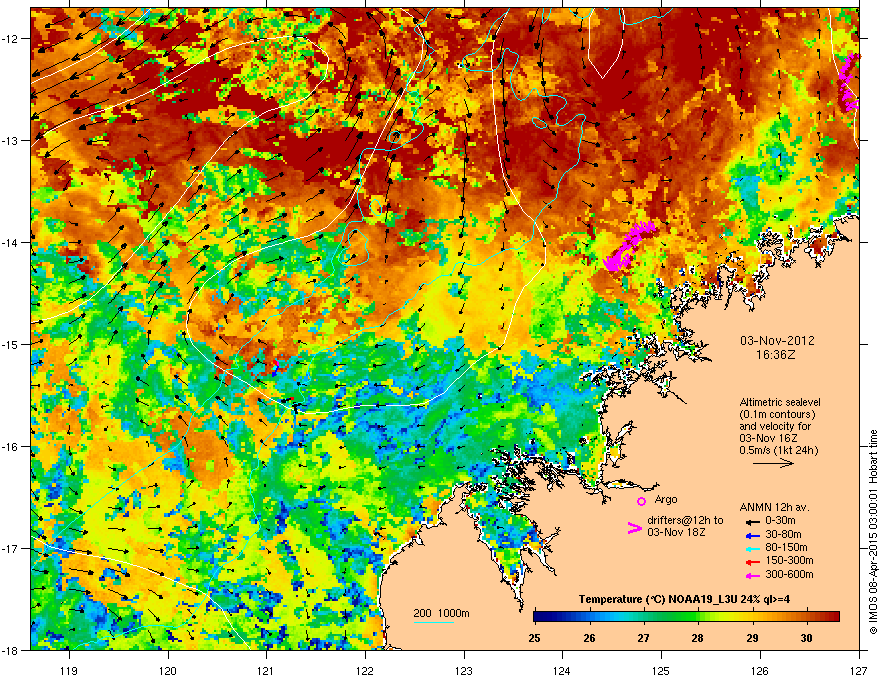The image size is (880, 680).
Task: Click the latitude axis label -18
Action: coord(10,650)
